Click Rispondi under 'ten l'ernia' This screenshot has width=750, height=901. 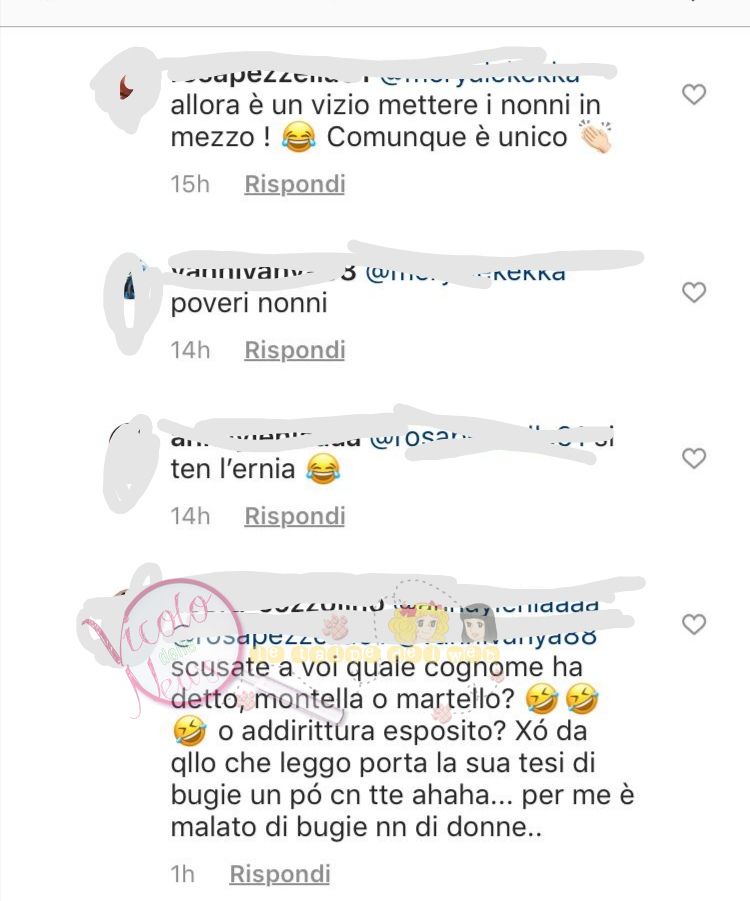(295, 516)
